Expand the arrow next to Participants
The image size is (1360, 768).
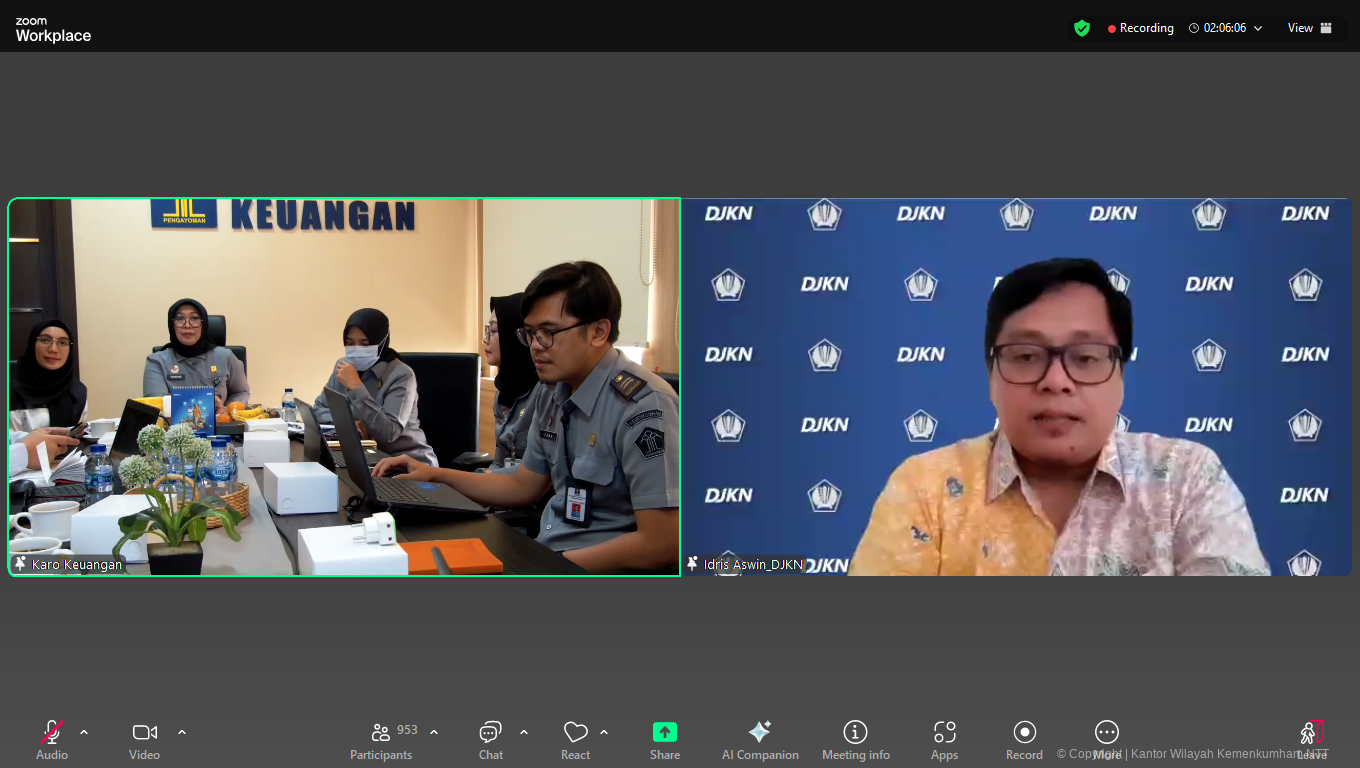click(x=434, y=732)
